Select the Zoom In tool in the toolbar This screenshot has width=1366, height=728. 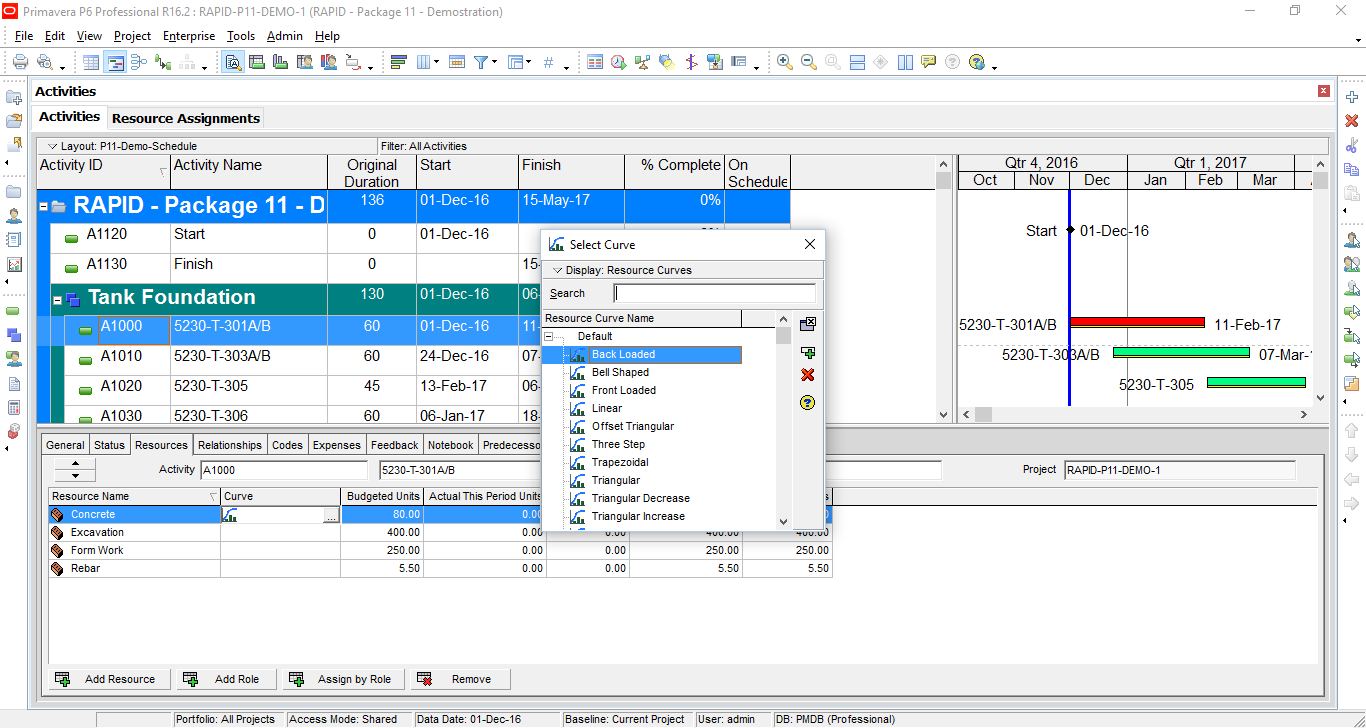pos(784,62)
